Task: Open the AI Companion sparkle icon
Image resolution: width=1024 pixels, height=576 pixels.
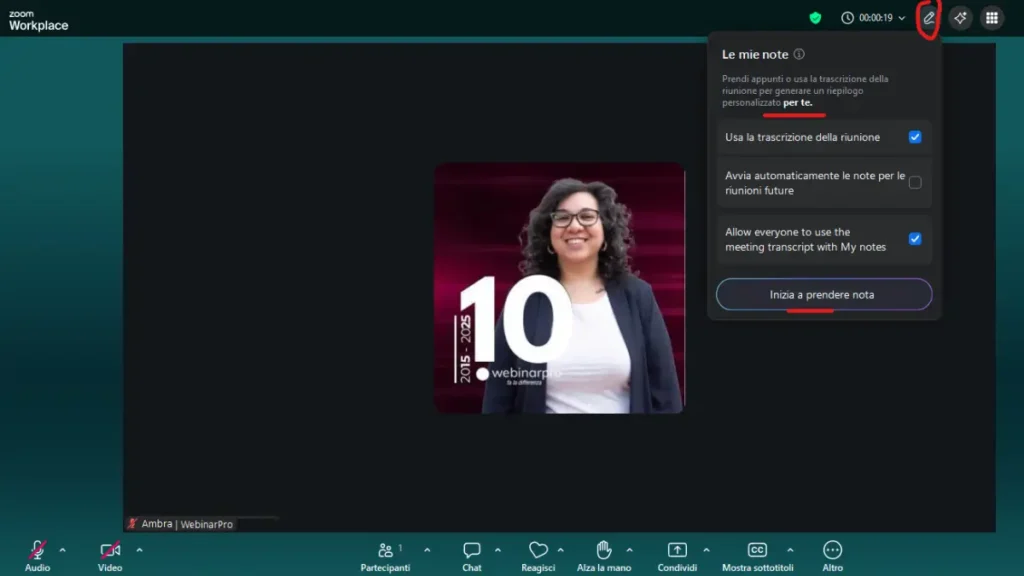Action: tap(960, 18)
